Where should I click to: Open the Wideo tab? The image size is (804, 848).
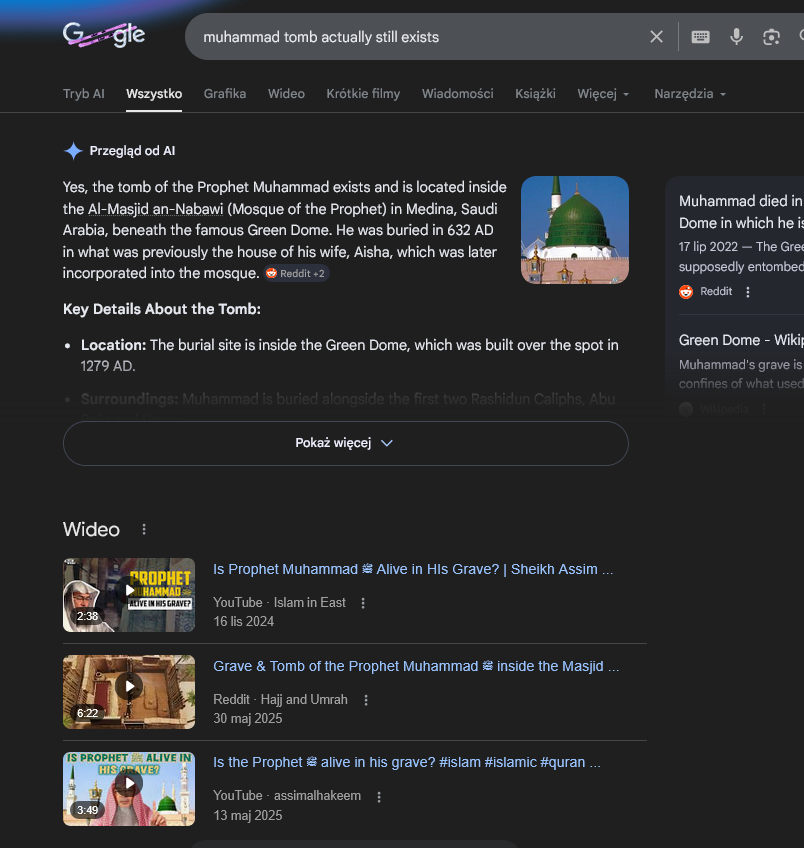click(x=286, y=94)
